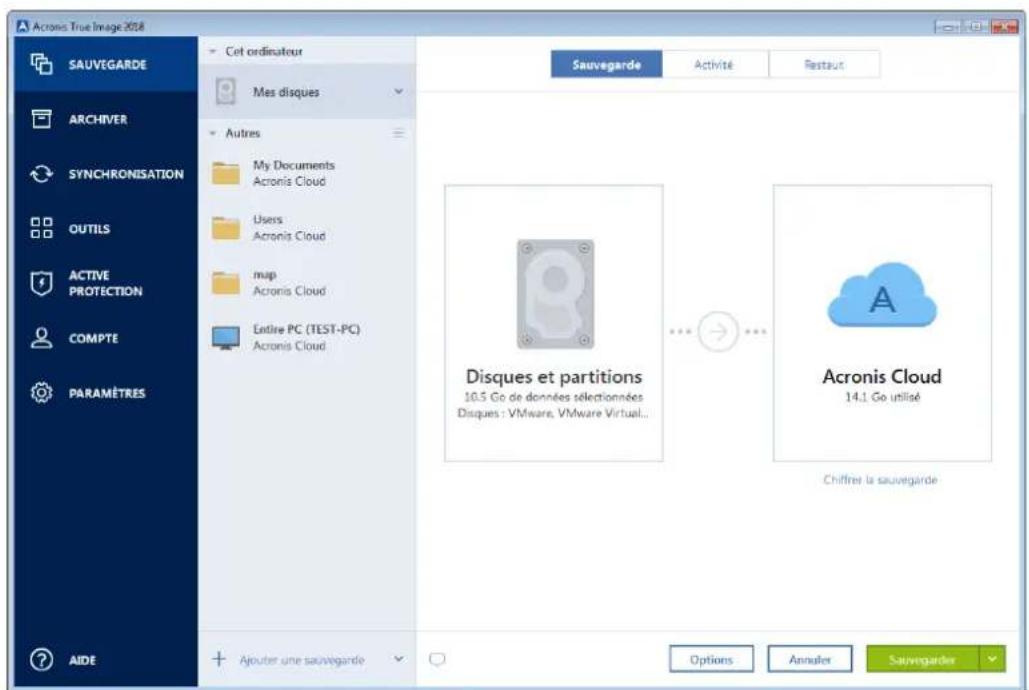Click Disques et partitions heading
This screenshot has height=690, width=1029.
[x=554, y=376]
